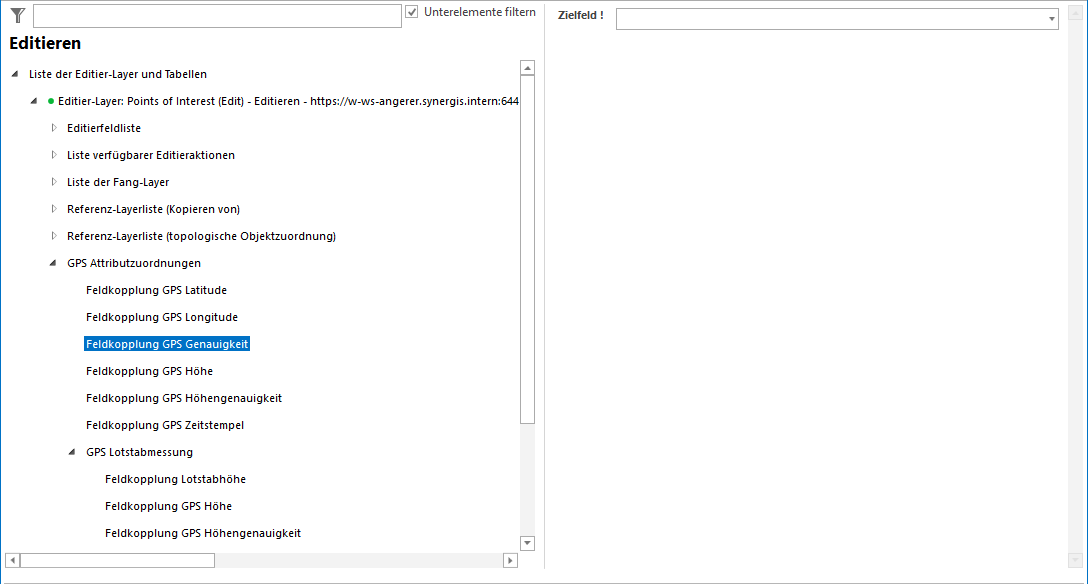Viewport: 1088px width, 584px height.
Task: Expand Liste verfügbarer Editieraktionen
Action: coord(54,155)
